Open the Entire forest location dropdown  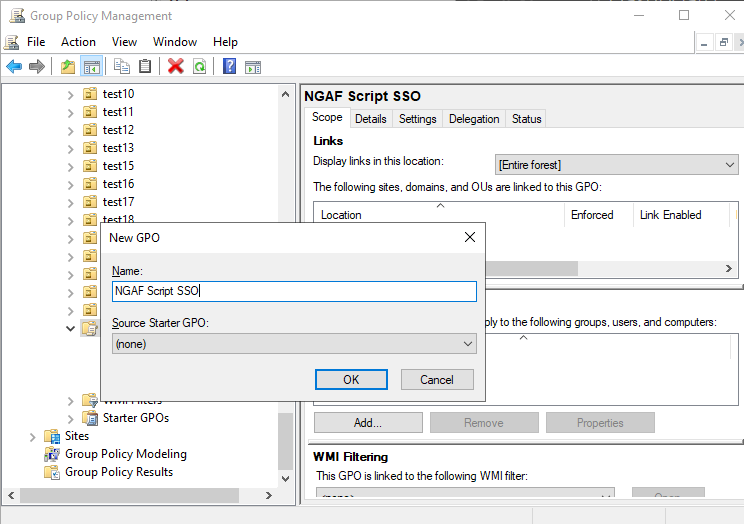[x=616, y=165]
